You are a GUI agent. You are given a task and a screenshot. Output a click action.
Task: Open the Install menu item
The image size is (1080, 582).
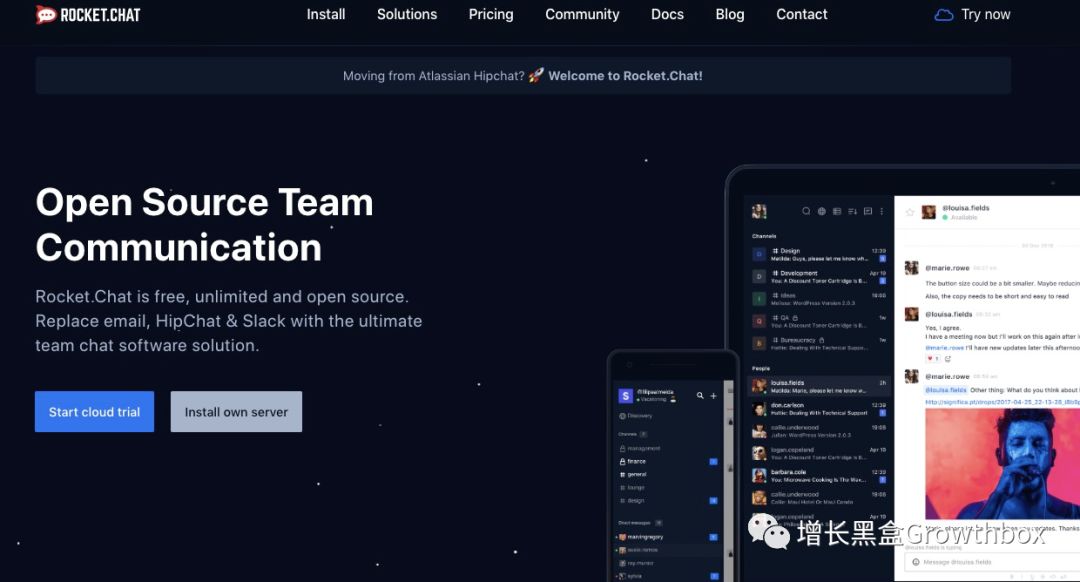pos(326,14)
